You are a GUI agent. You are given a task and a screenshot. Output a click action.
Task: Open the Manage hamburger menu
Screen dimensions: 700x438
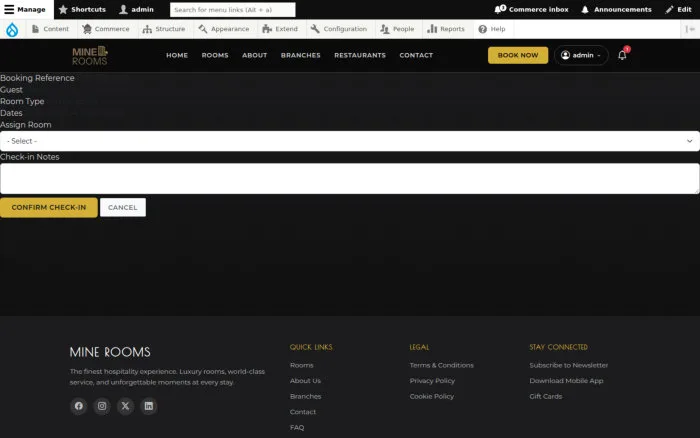point(26,9)
